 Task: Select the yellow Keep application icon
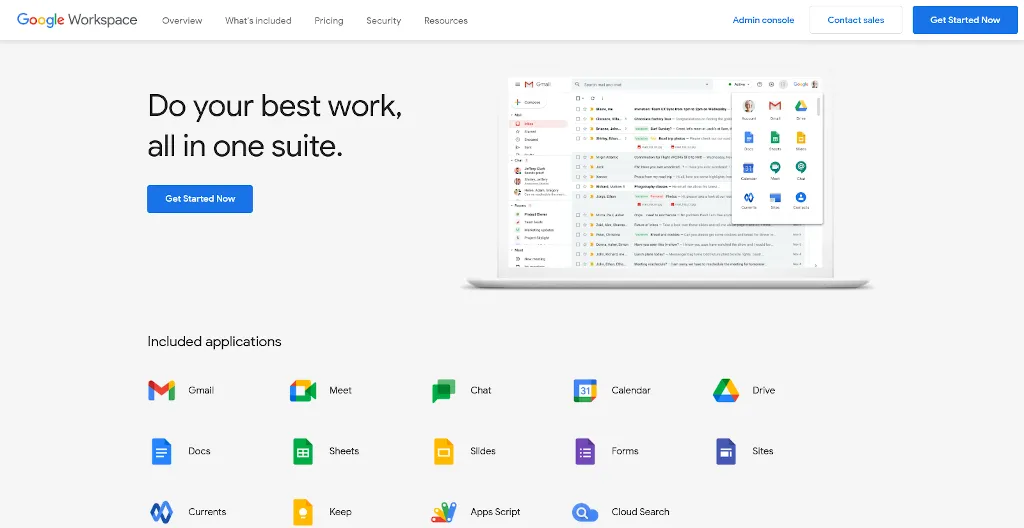pyautogui.click(x=303, y=512)
